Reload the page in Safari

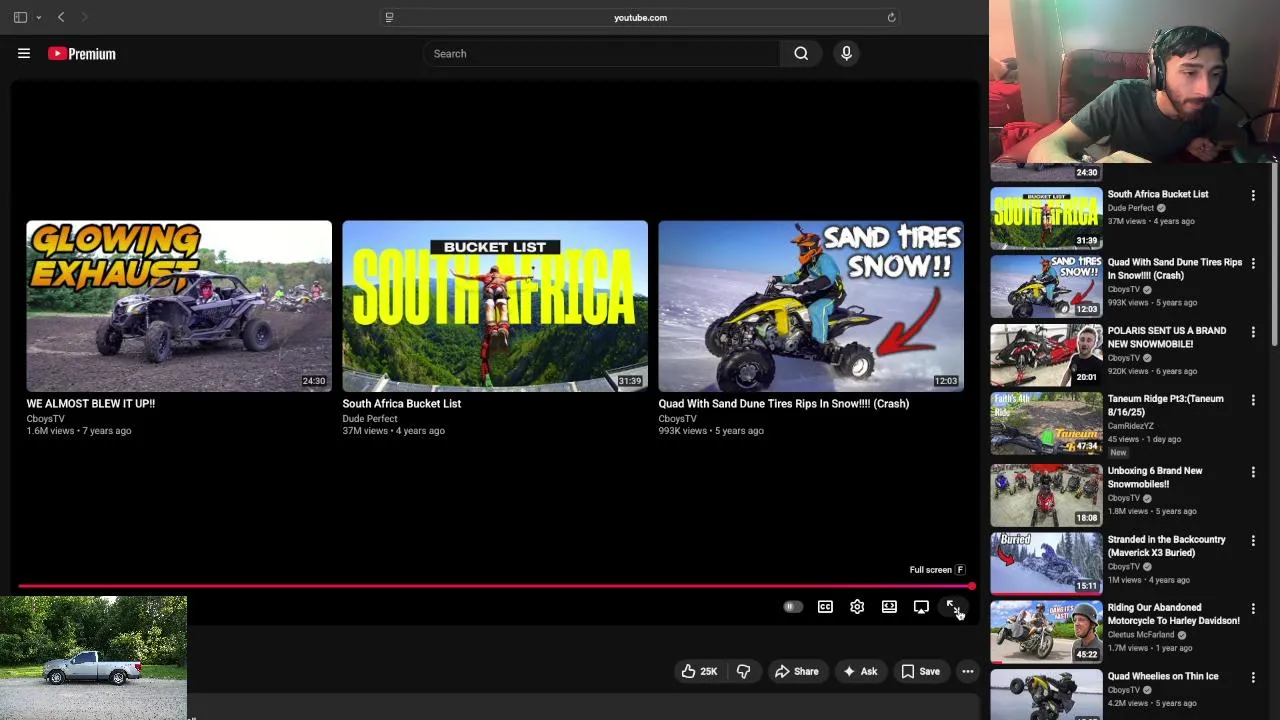tap(891, 17)
